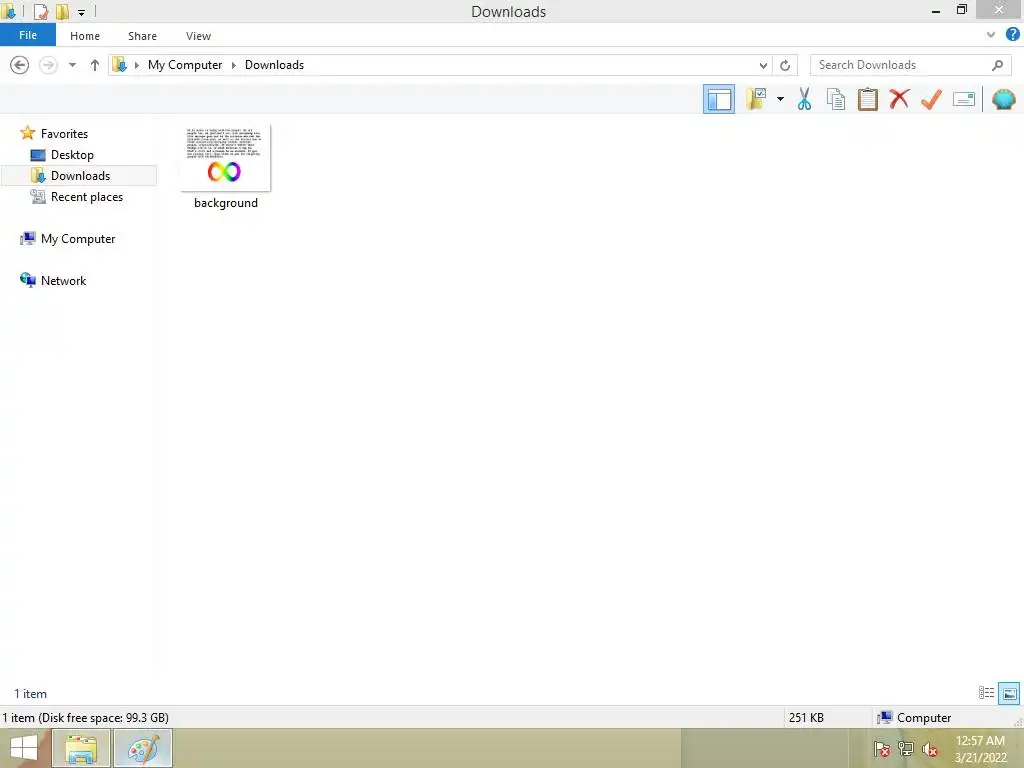
Task: Click the folder icon in address bar
Action: tap(120, 65)
